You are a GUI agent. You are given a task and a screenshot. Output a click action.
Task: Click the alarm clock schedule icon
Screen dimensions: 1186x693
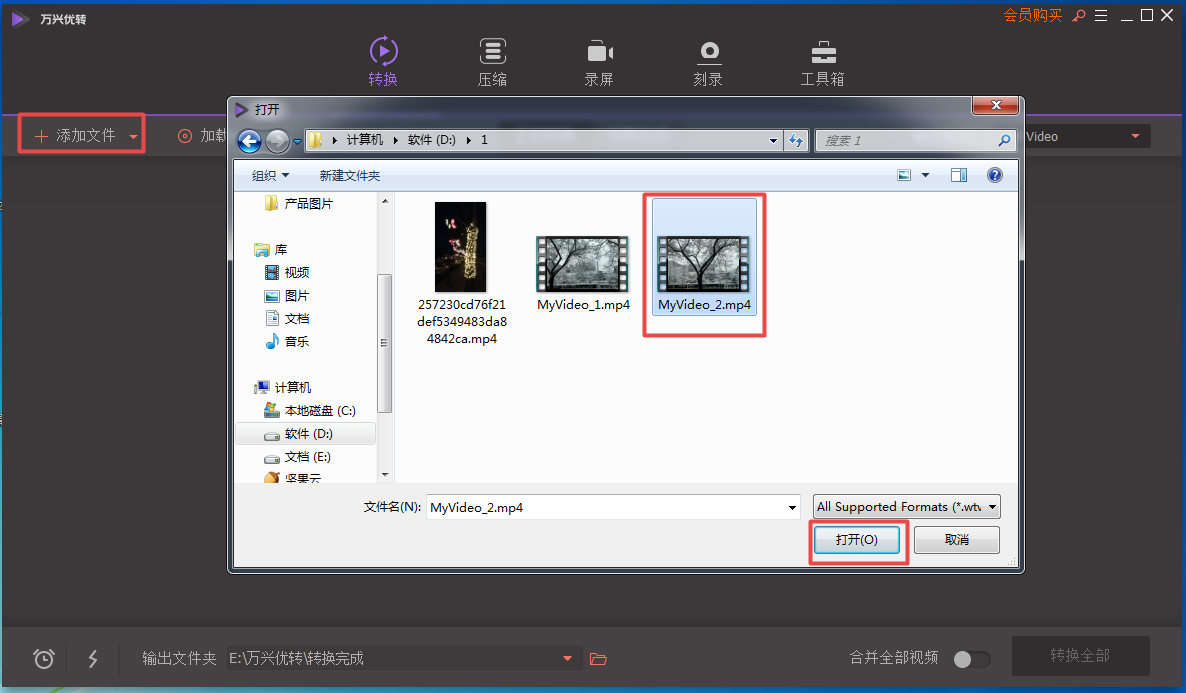[x=44, y=658]
